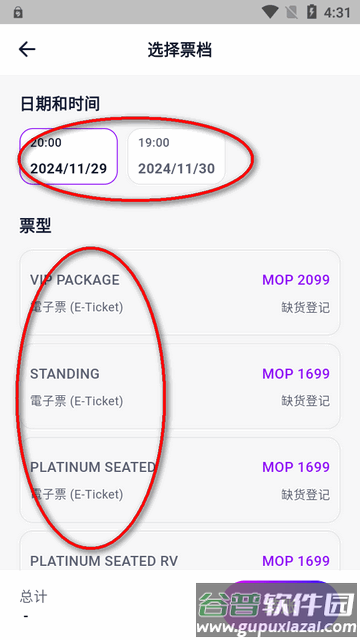The image size is (360, 640).
Task: Tap 缺货登记 on VIP PACKAGE
Action: (x=305, y=307)
